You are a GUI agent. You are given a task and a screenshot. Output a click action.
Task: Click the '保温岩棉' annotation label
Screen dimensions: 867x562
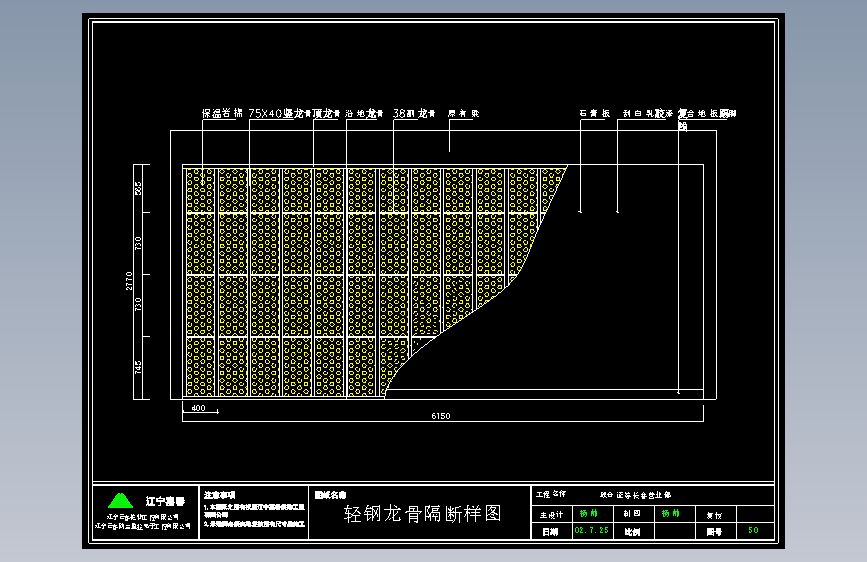point(222,113)
